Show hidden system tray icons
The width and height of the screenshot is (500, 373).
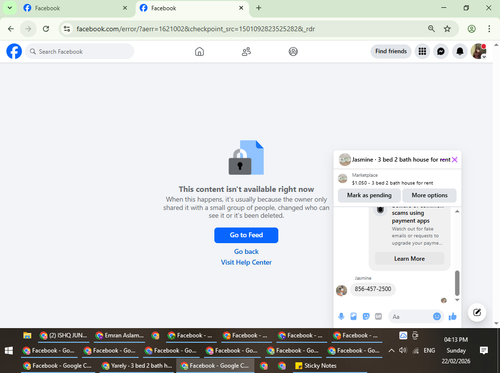pos(392,350)
